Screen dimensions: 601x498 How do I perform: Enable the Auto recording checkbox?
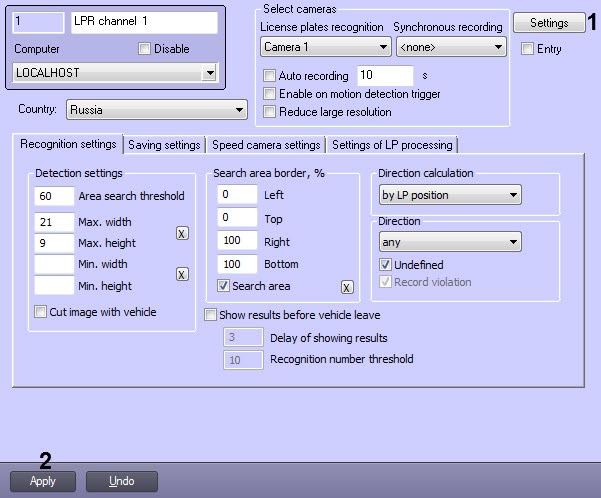[x=269, y=76]
